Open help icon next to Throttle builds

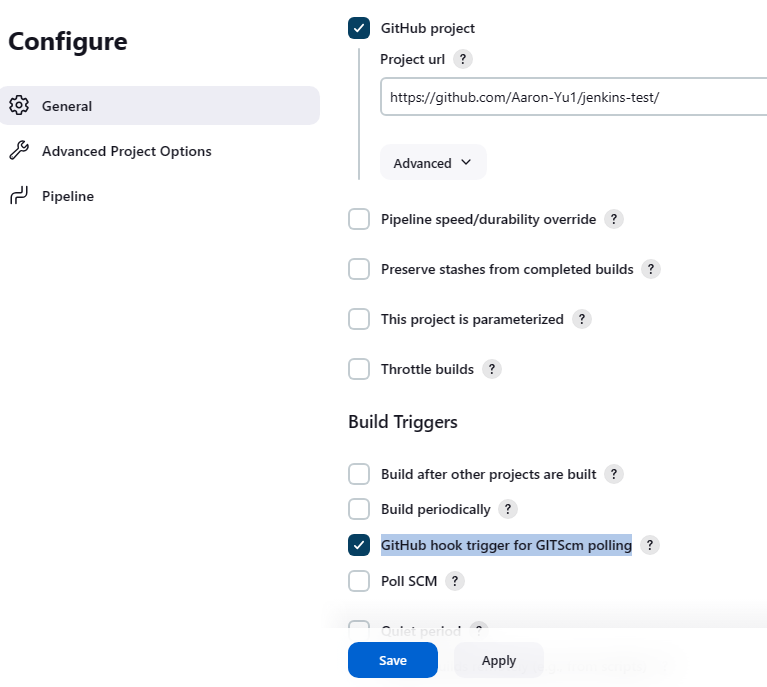click(x=492, y=369)
